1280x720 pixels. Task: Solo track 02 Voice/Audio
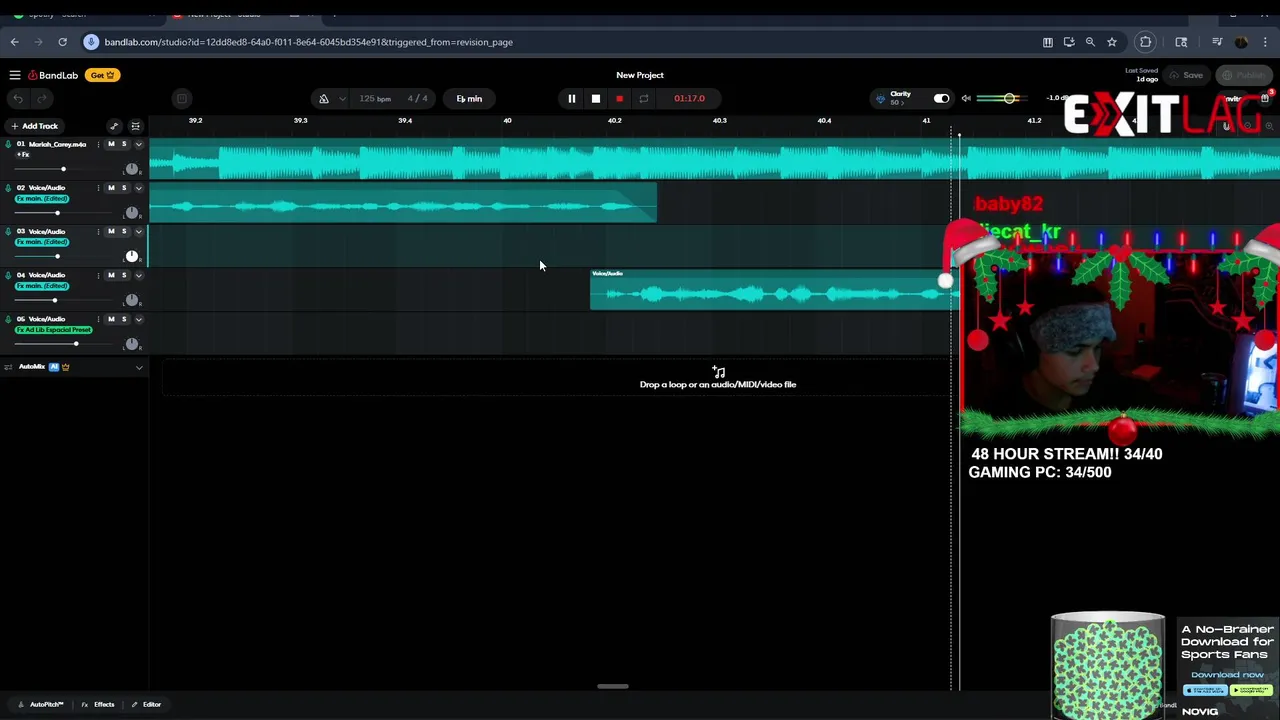coord(124,188)
